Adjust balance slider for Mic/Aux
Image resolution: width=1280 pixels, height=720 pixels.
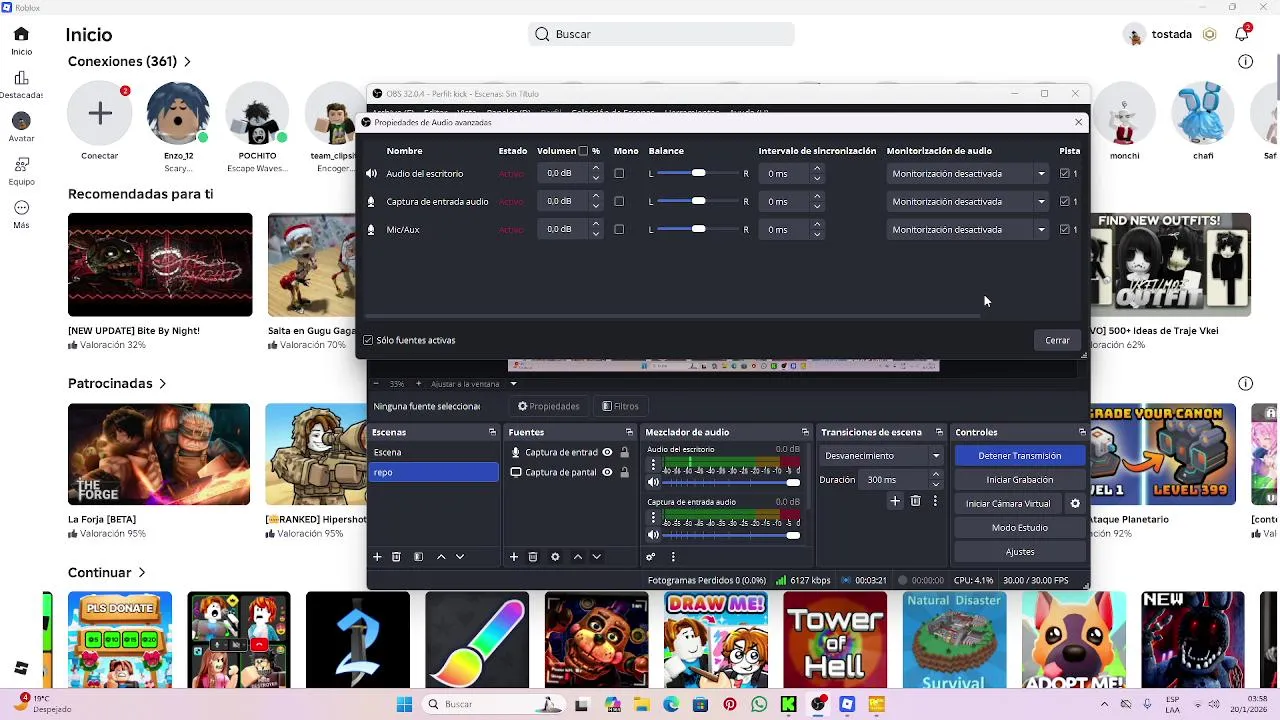698,230
